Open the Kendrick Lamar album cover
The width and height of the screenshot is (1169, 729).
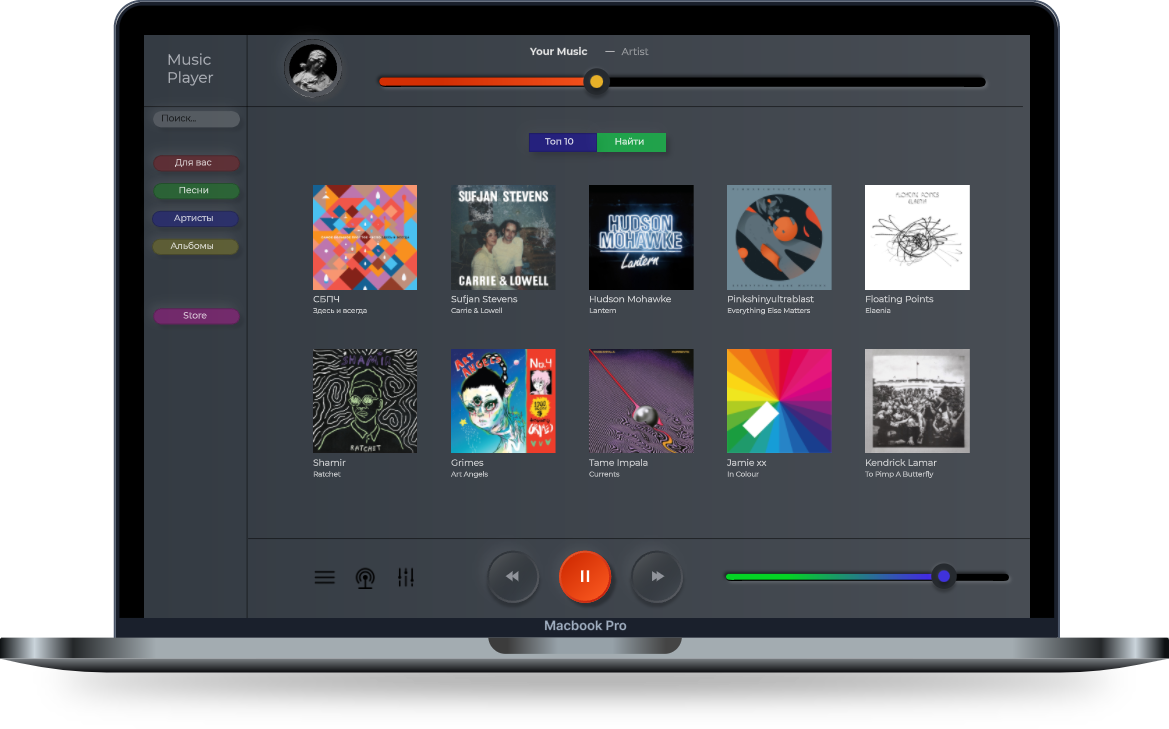pyautogui.click(x=917, y=401)
